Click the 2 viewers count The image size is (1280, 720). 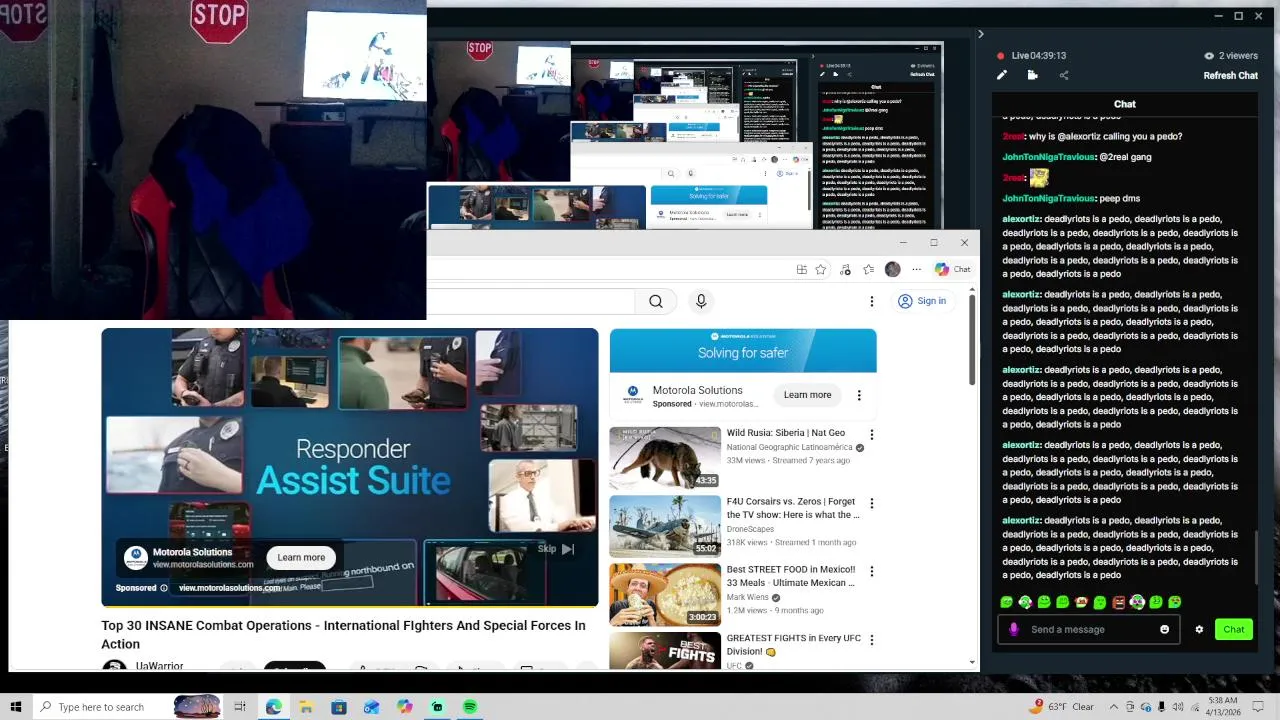pyautogui.click(x=1231, y=56)
